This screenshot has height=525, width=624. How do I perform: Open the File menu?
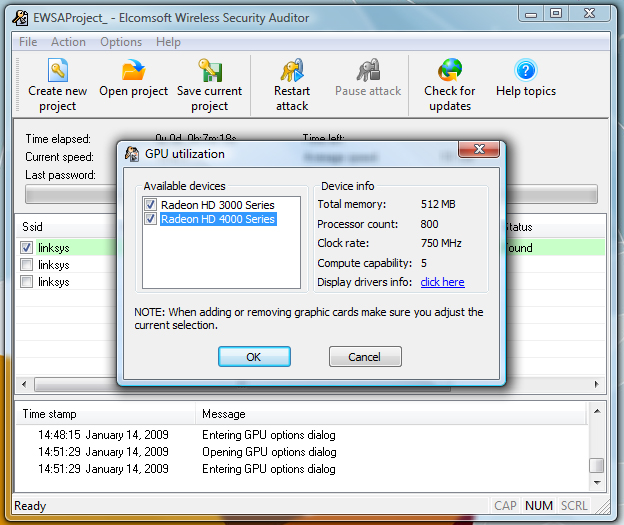(x=28, y=42)
